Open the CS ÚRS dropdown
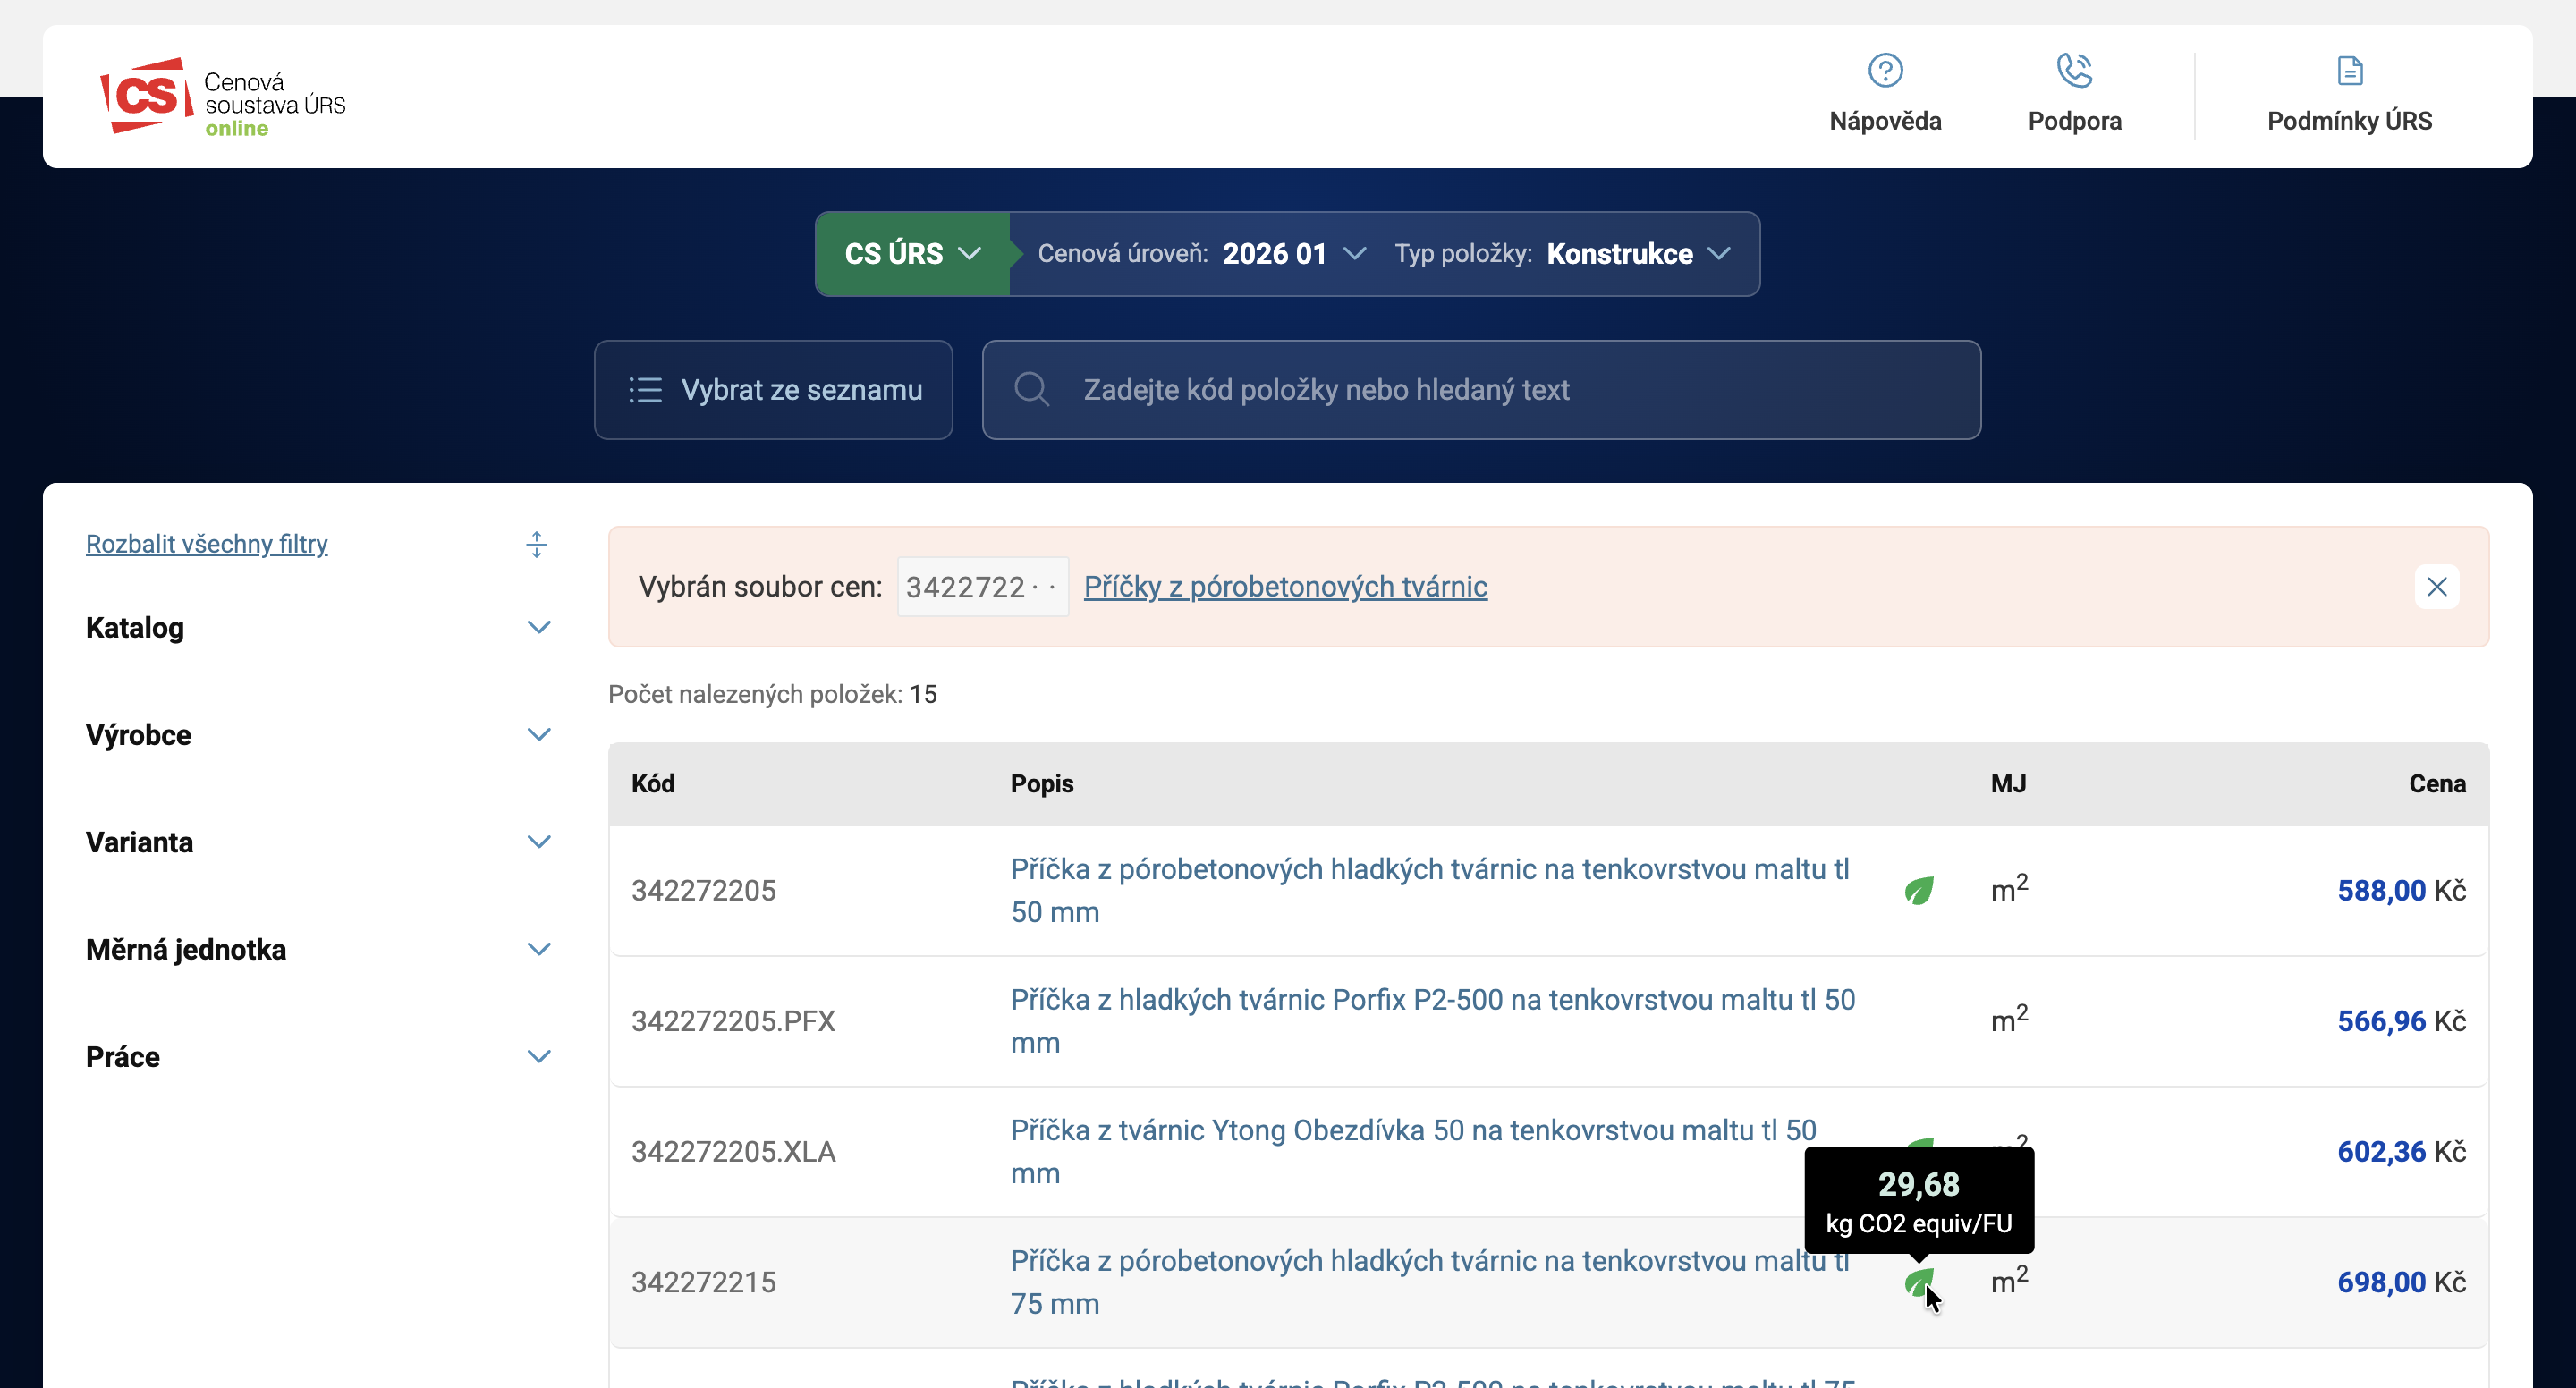2576x1388 pixels. point(912,254)
